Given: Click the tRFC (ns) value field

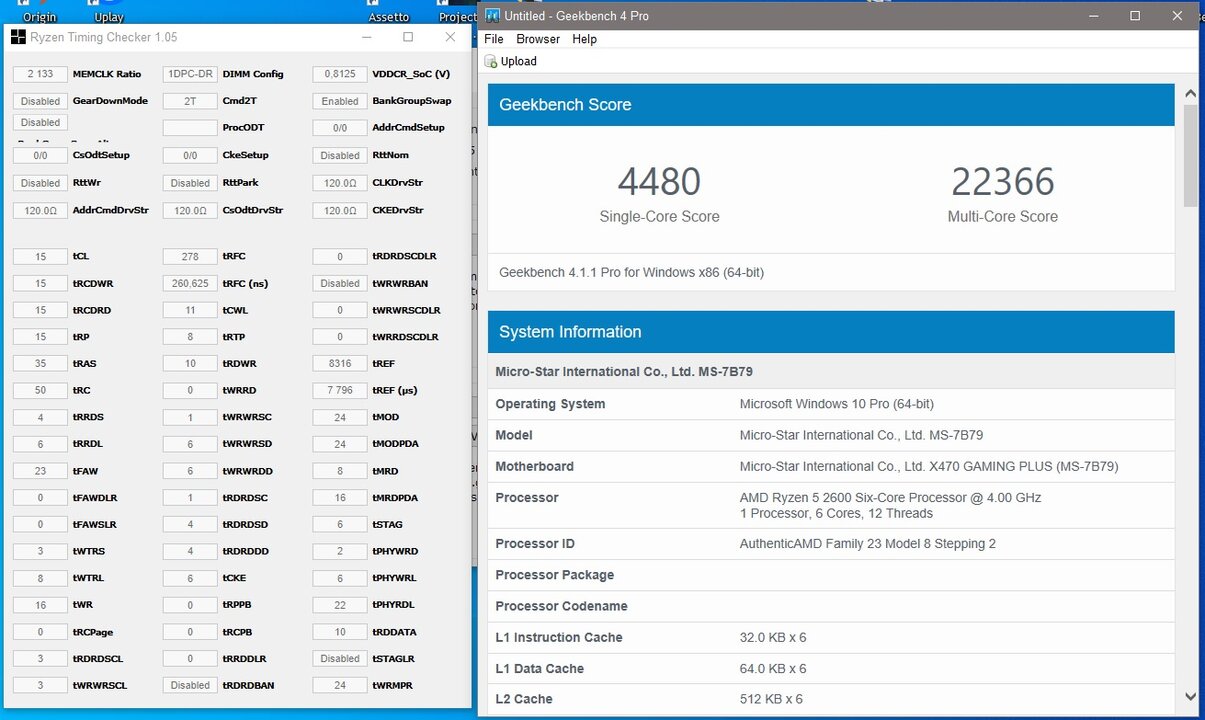Looking at the screenshot, I should (190, 283).
